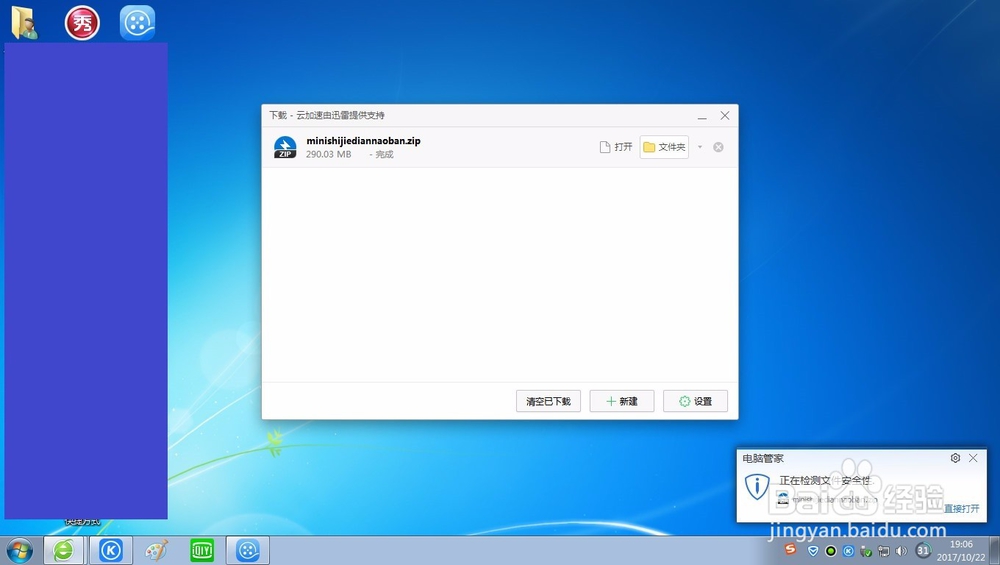This screenshot has width=1000, height=565.
Task: Open the network status tray icon
Action: pos(883,551)
